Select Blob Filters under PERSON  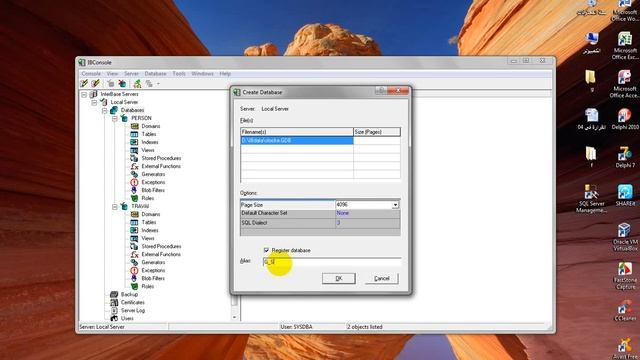click(x=153, y=190)
